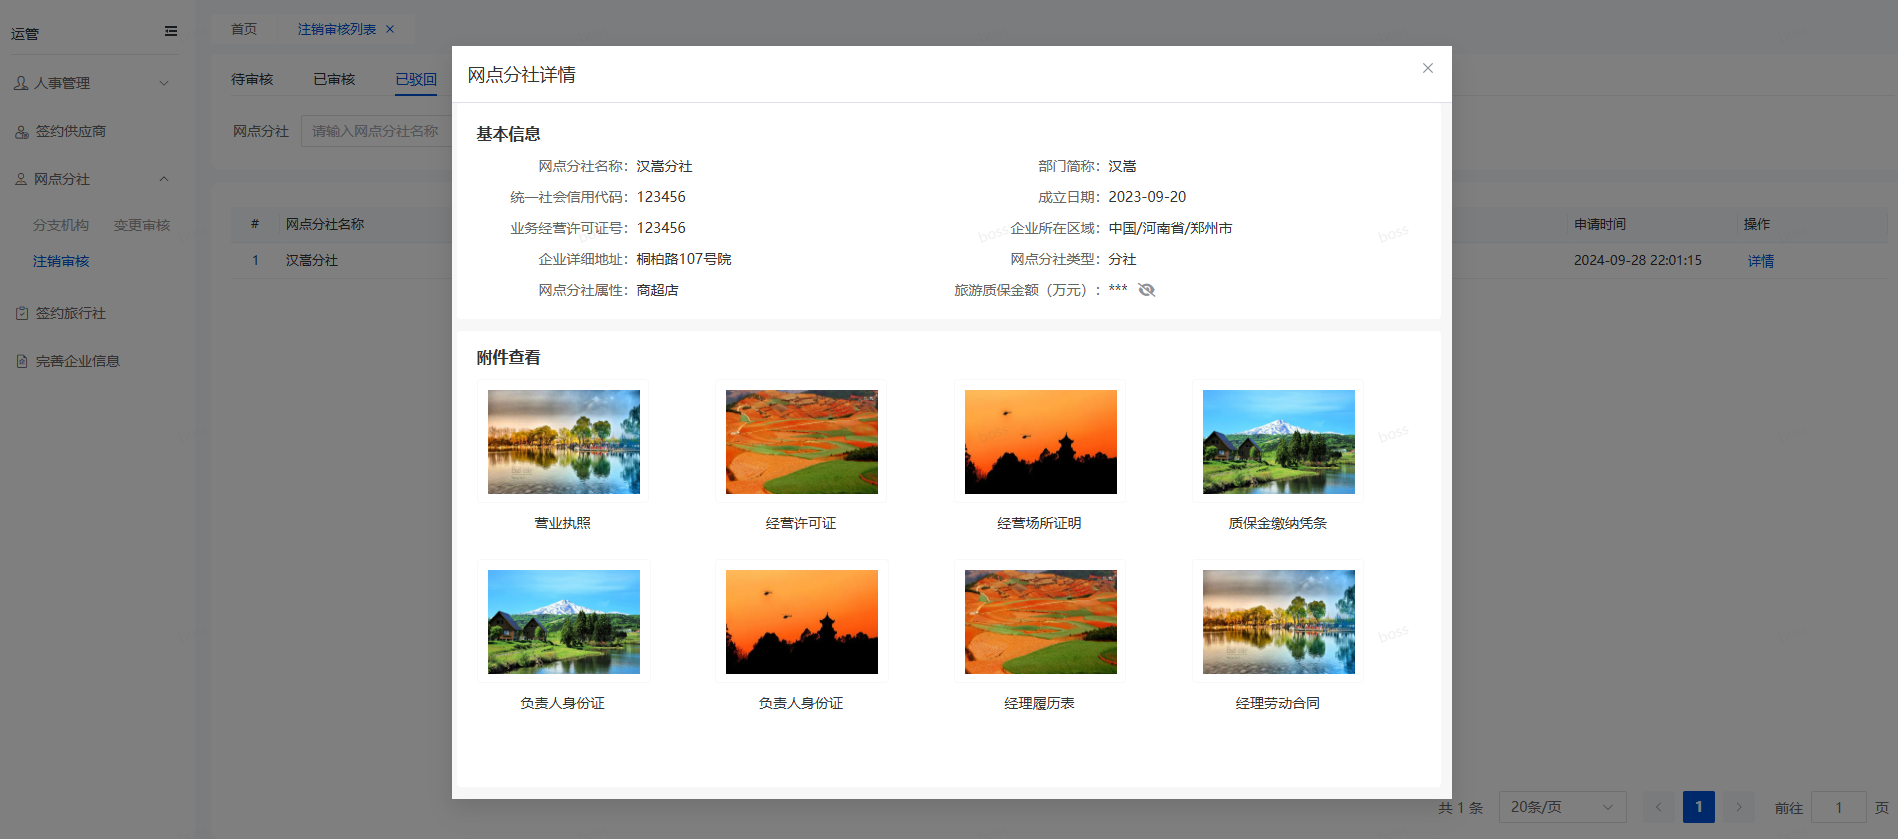Switch to the 待审核 tab
This screenshot has height=839, width=1898.
tap(252, 79)
